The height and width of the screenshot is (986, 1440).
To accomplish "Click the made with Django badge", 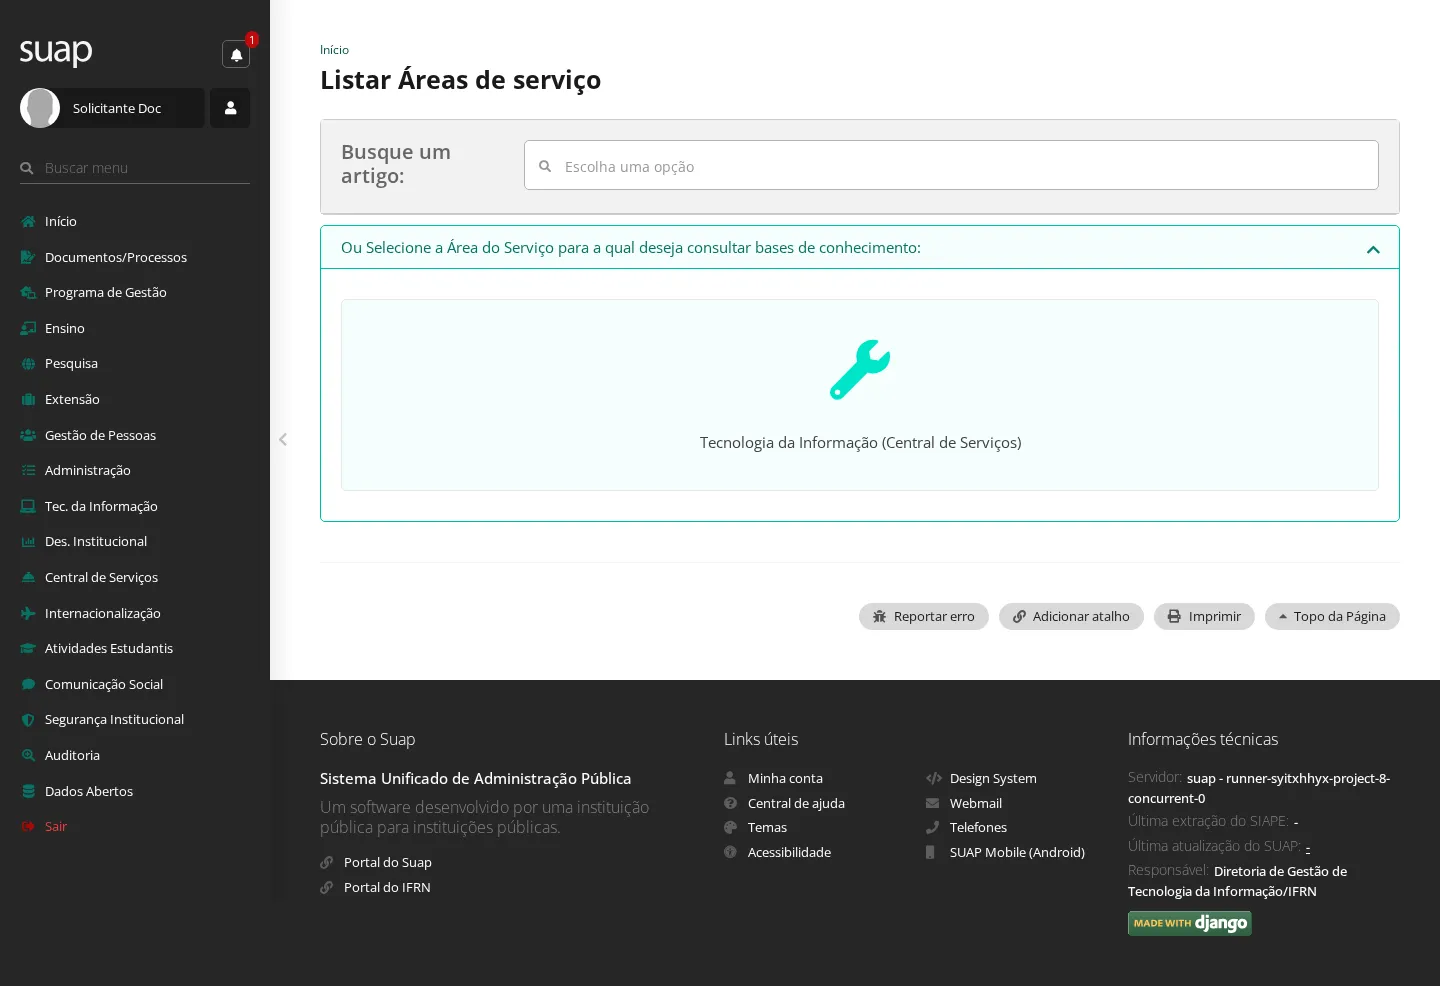I will tap(1189, 923).
